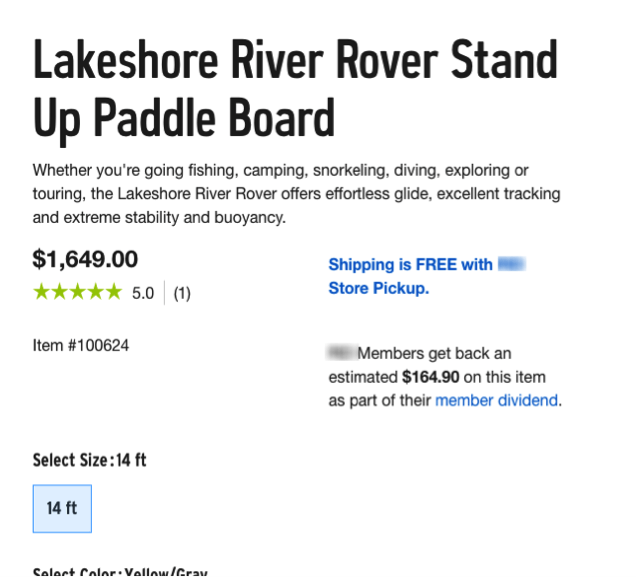This screenshot has width=637, height=577.
Task: Click the estimated $164.90 dividend amount
Action: coord(431,377)
